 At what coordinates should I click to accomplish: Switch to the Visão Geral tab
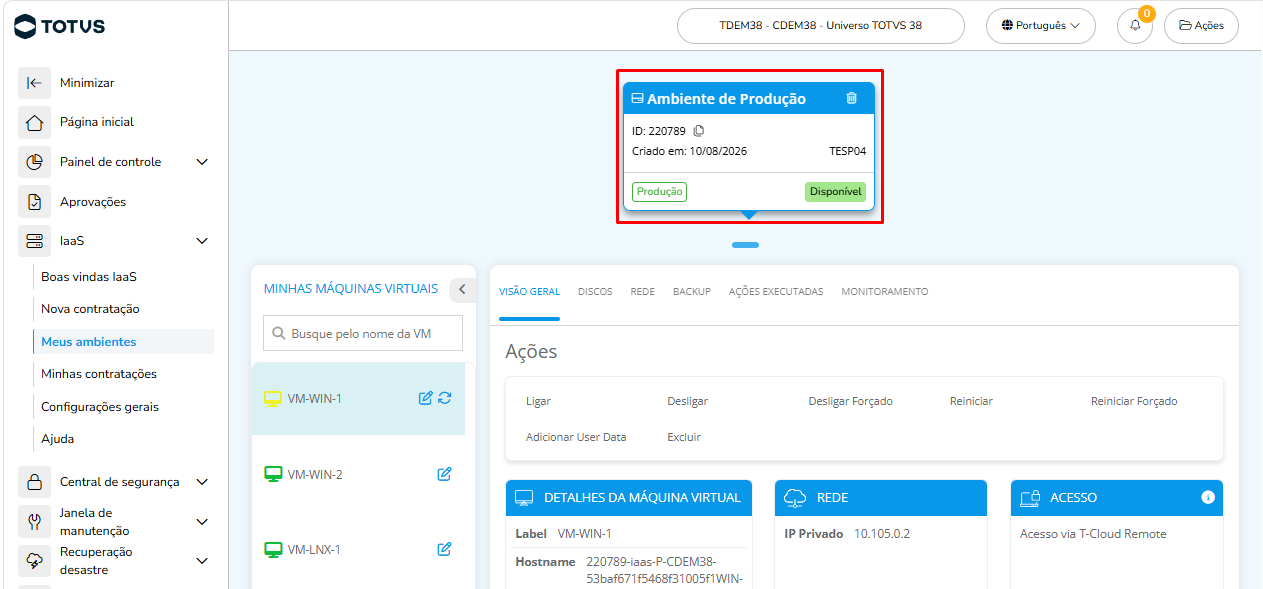click(x=529, y=292)
